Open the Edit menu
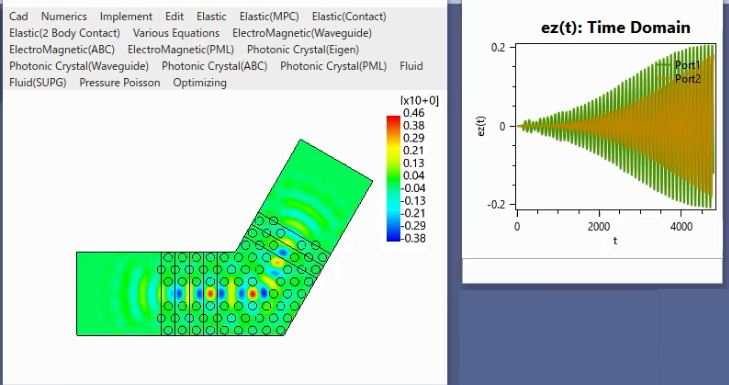This screenshot has height=385, width=729. (174, 16)
